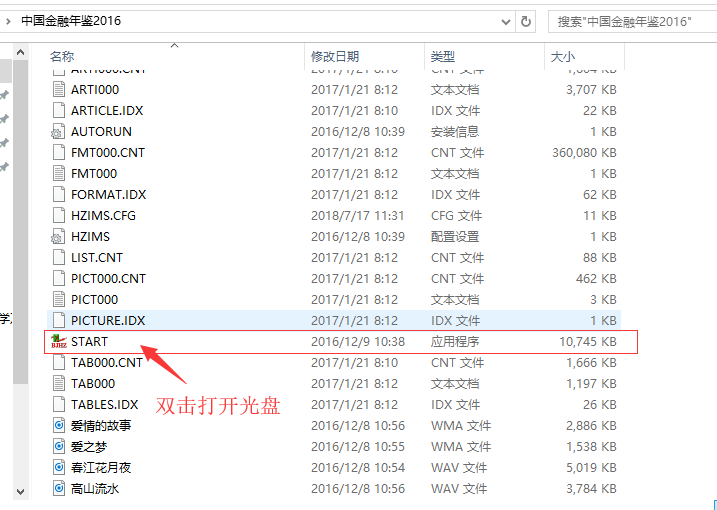Select the FMT000.CNT file icon

pyautogui.click(x=59, y=153)
